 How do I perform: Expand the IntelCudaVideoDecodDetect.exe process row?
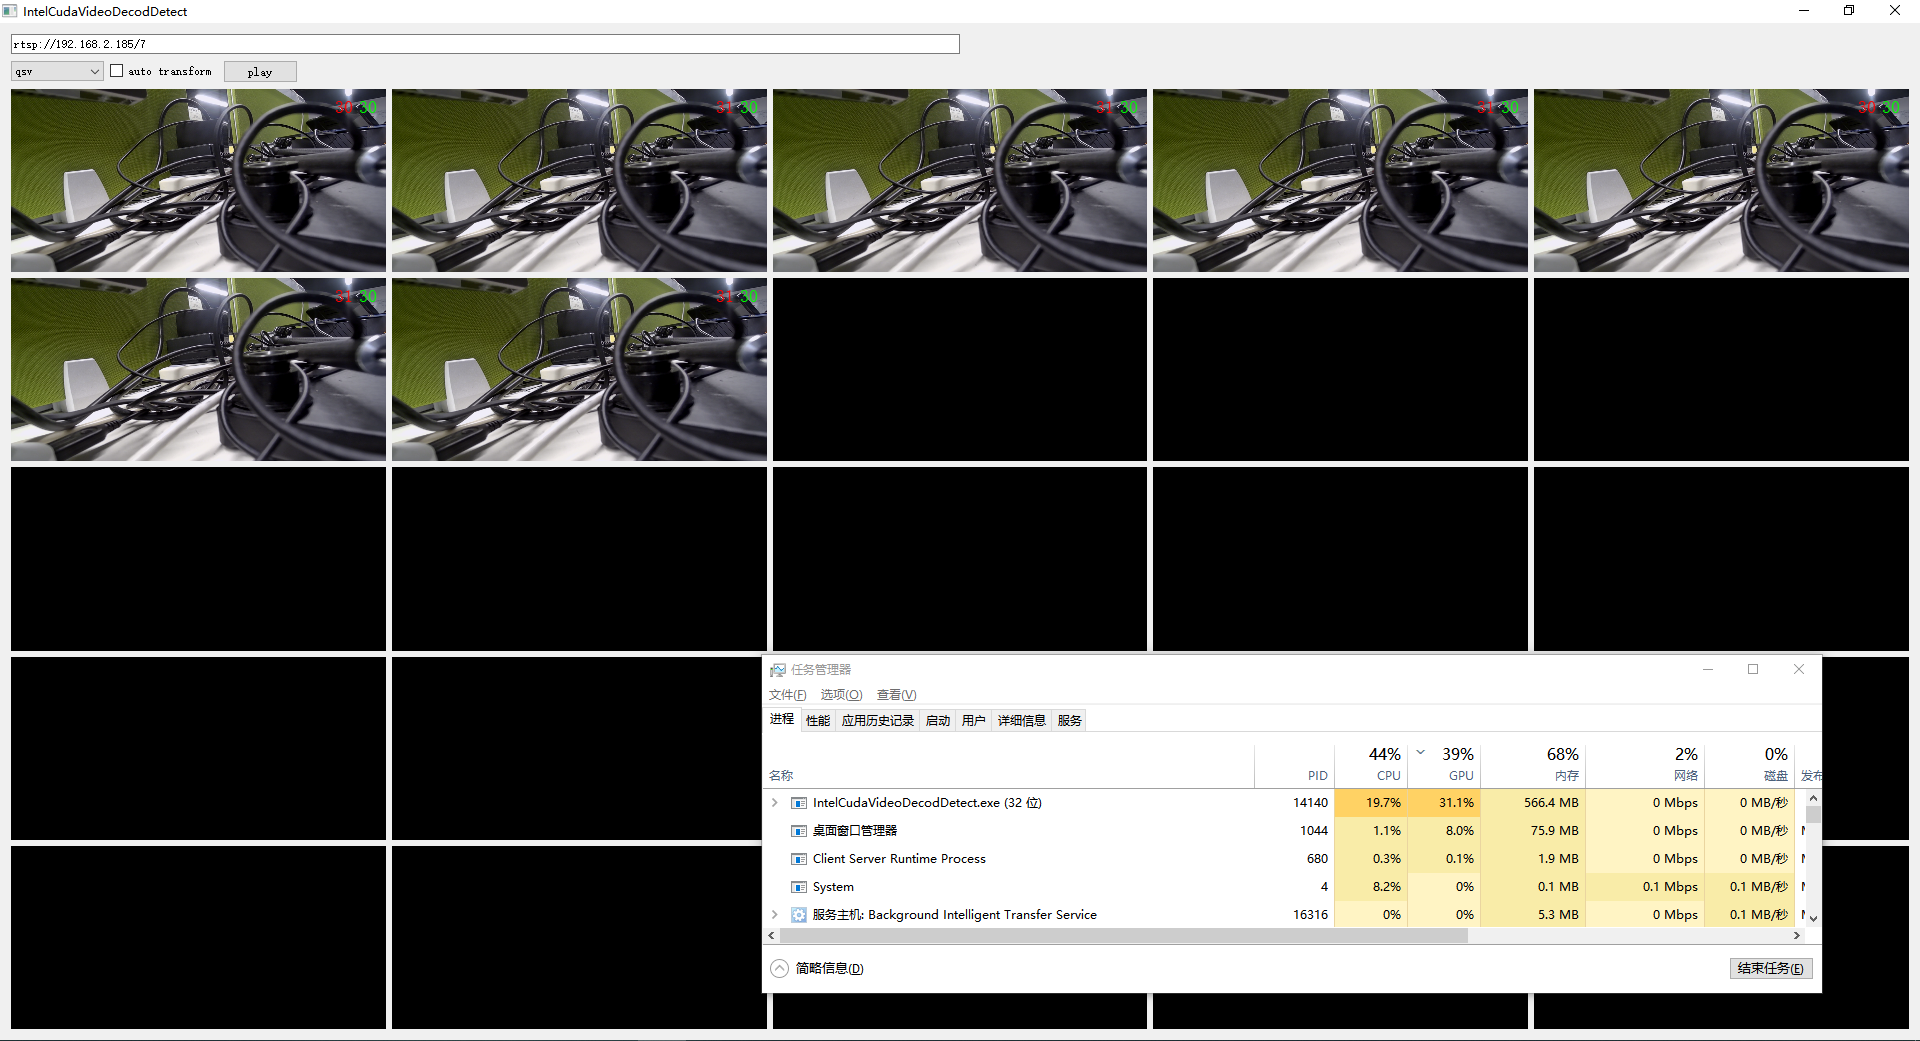click(x=774, y=802)
